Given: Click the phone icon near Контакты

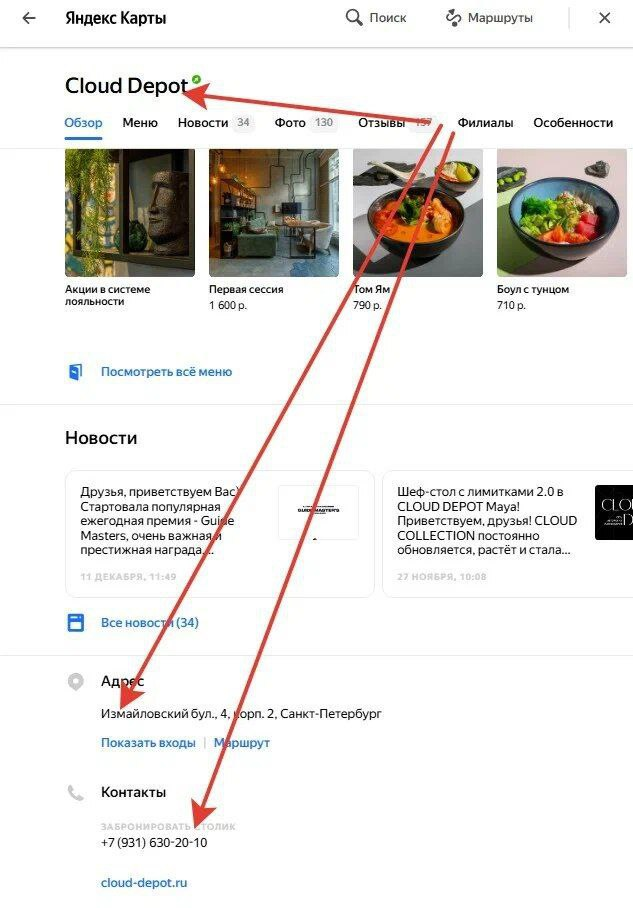Looking at the screenshot, I should coord(76,792).
